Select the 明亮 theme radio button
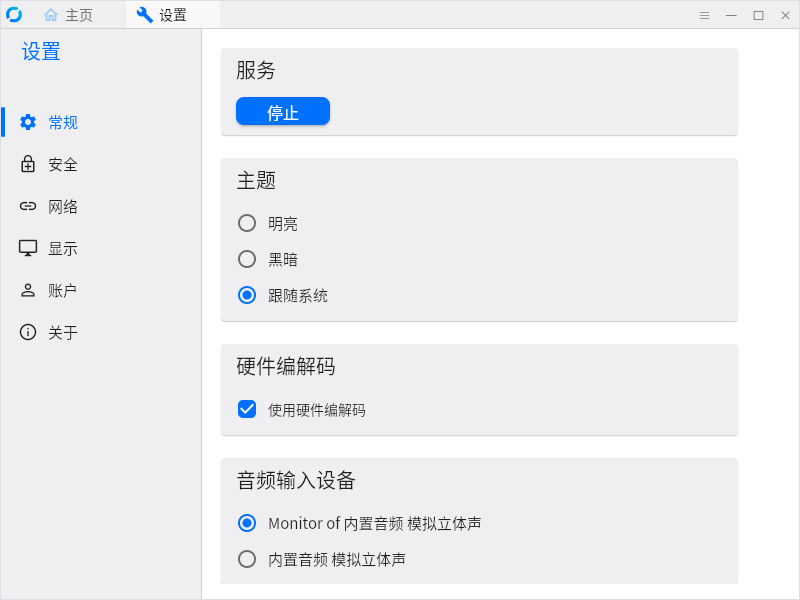Viewport: 800px width, 600px height. coord(247,223)
